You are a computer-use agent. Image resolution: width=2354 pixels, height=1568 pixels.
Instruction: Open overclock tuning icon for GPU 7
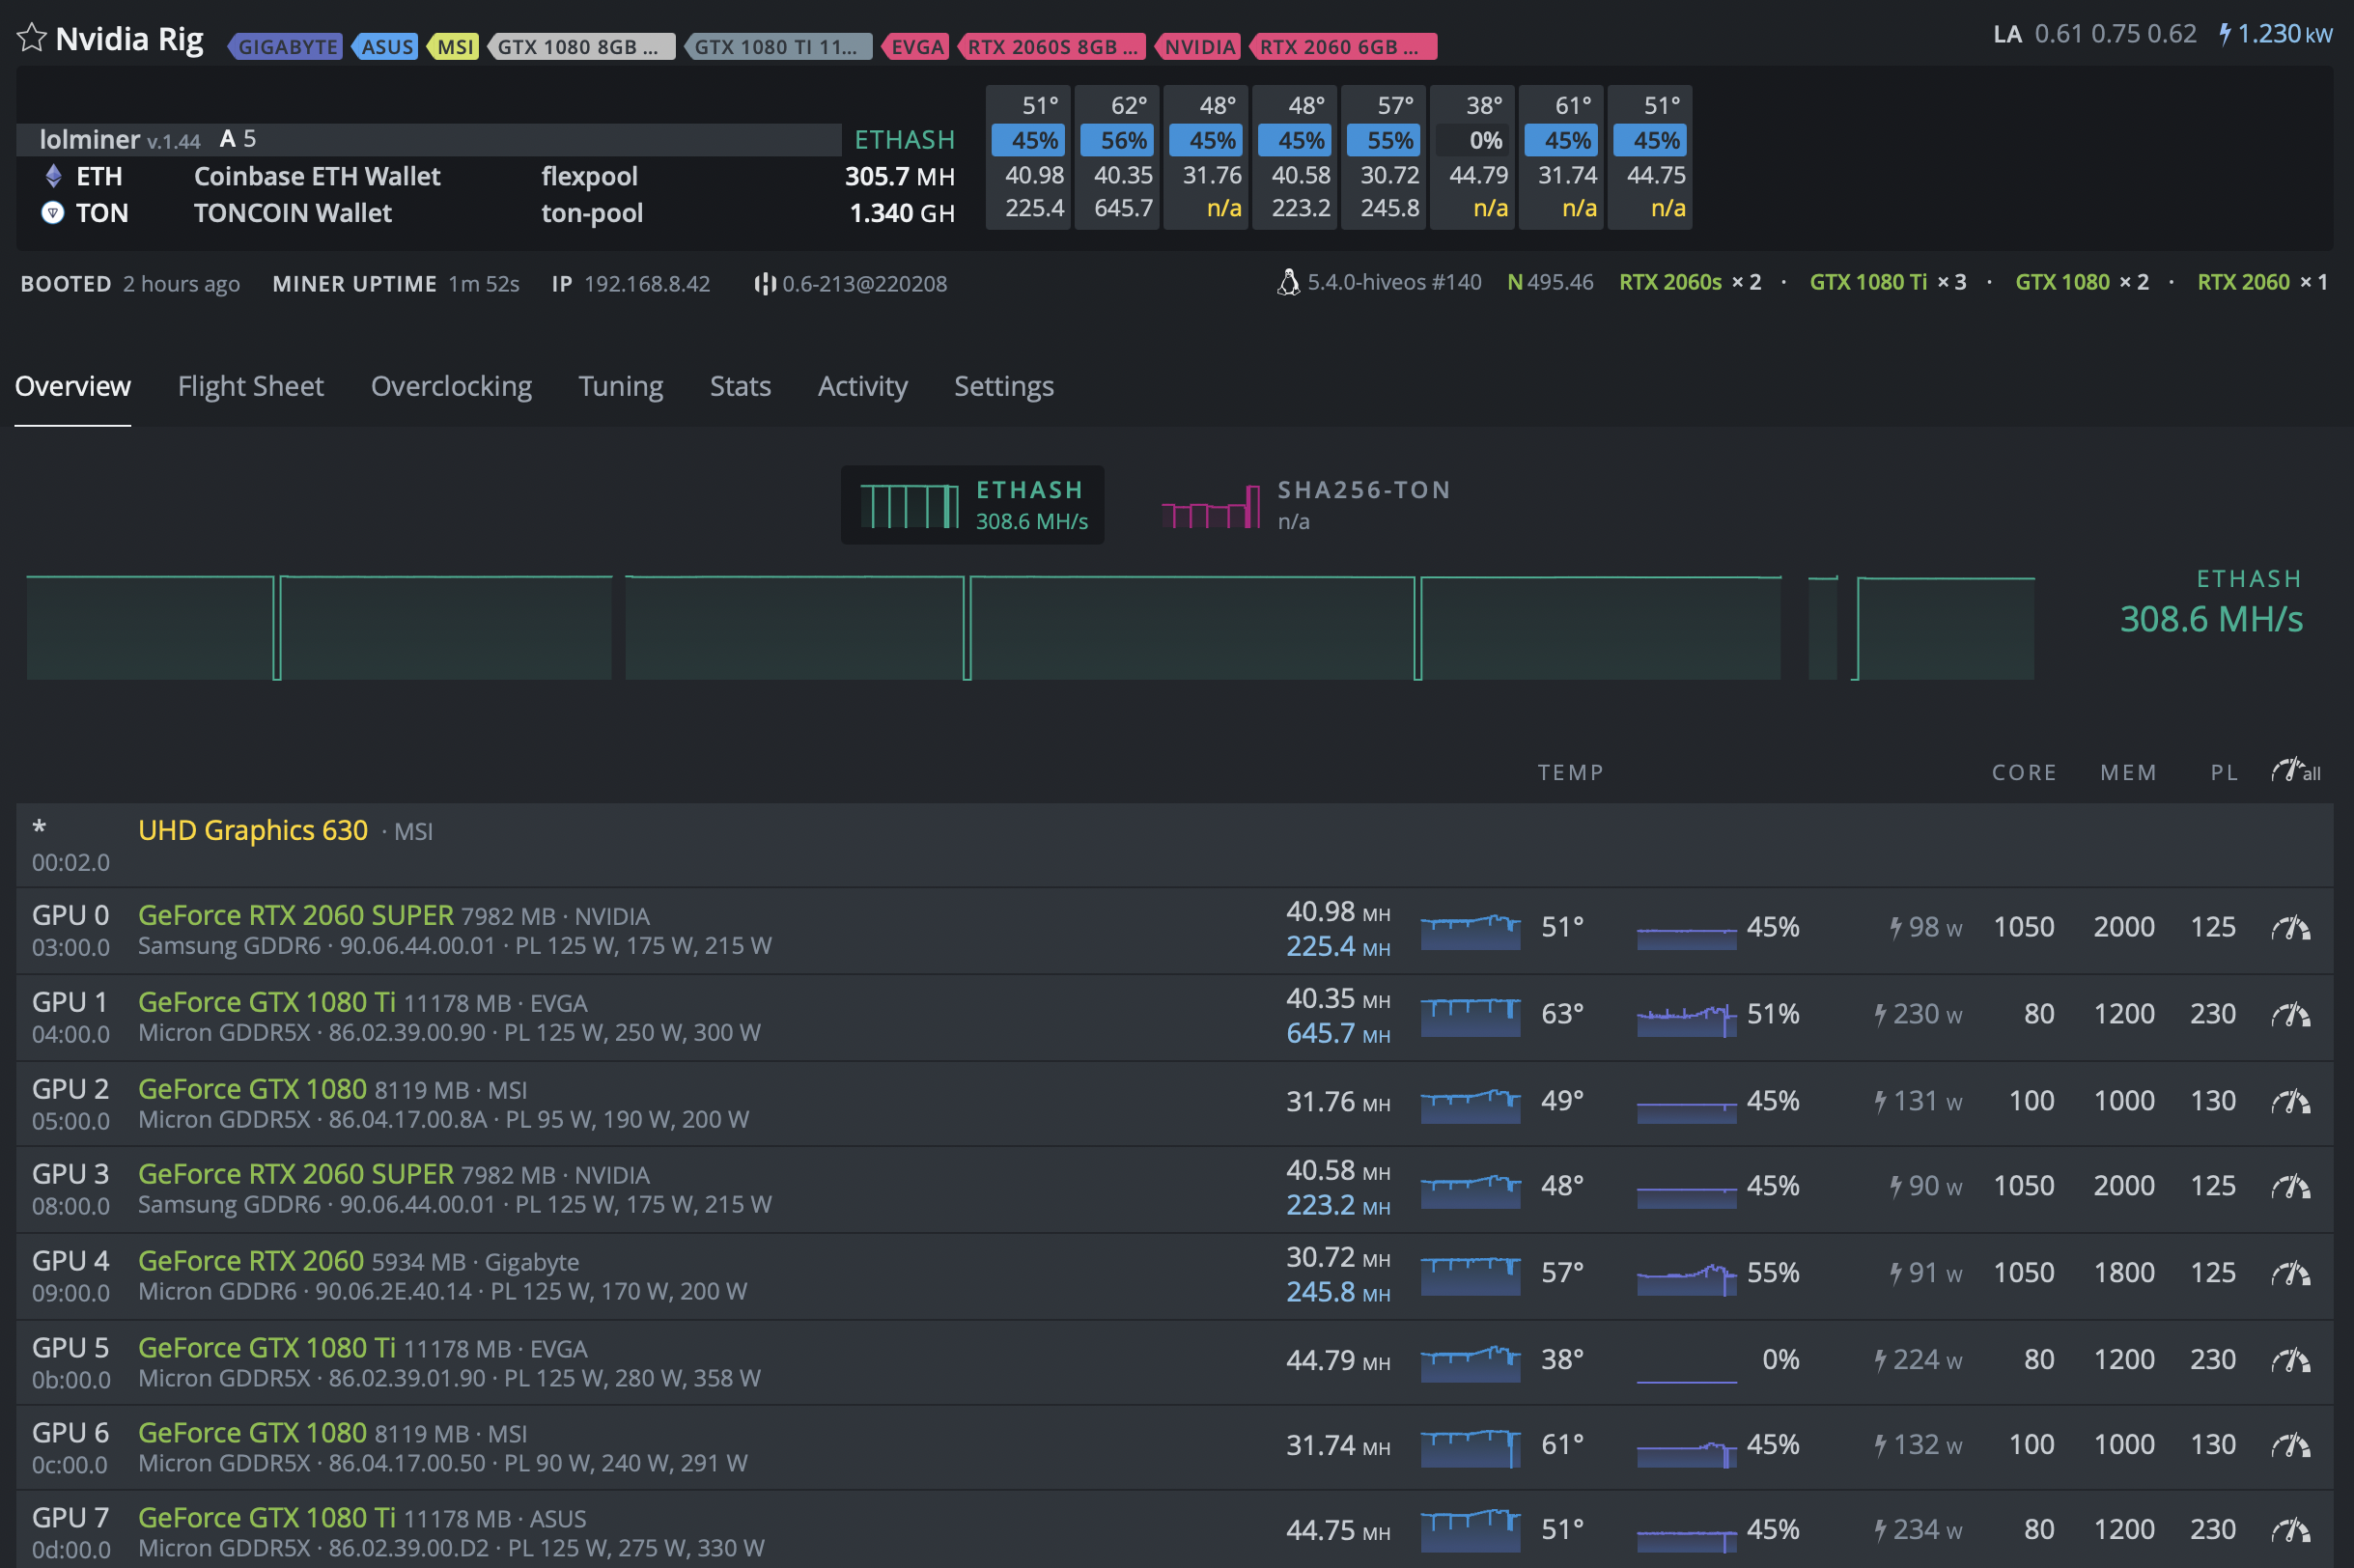[2290, 1531]
